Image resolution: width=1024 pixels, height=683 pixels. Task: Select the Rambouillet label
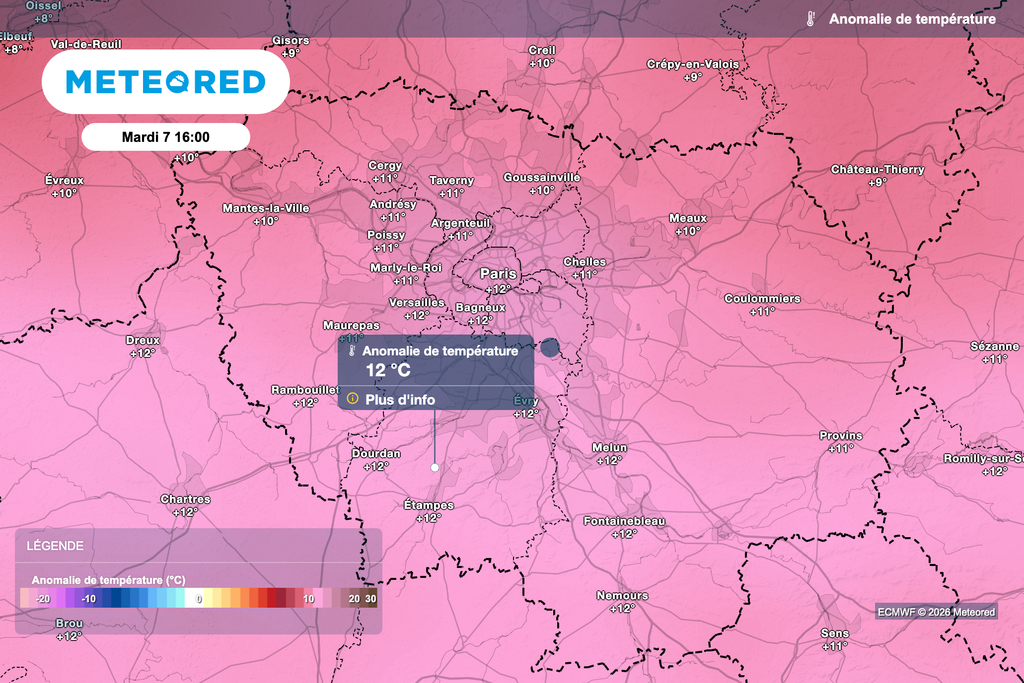(x=305, y=390)
